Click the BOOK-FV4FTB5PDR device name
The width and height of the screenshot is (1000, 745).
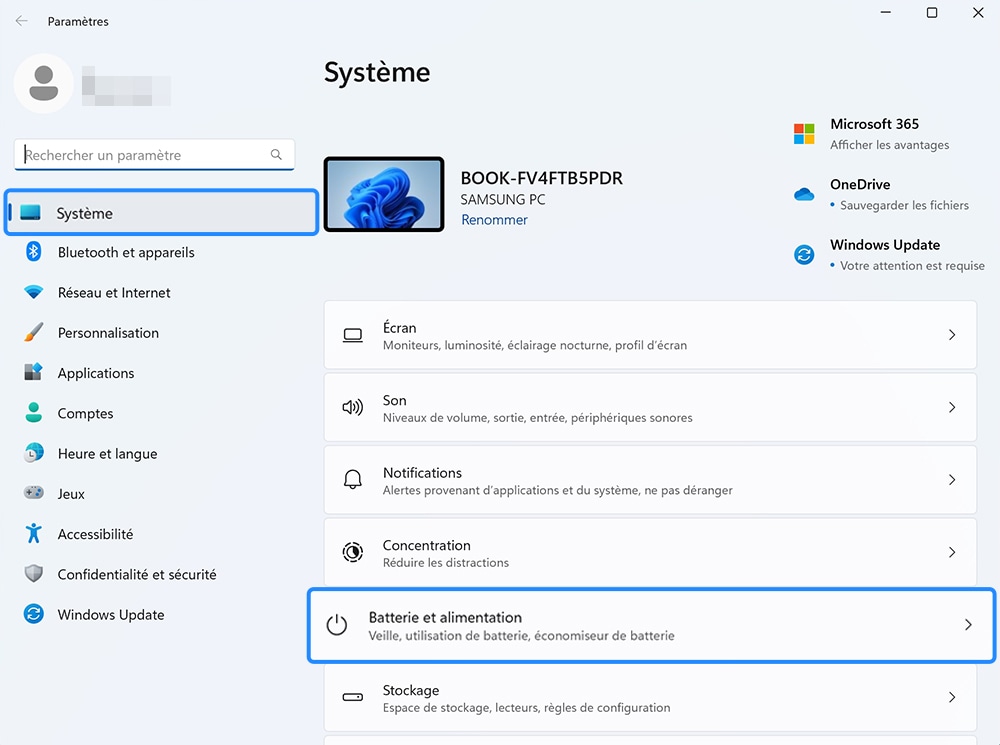pyautogui.click(x=541, y=178)
